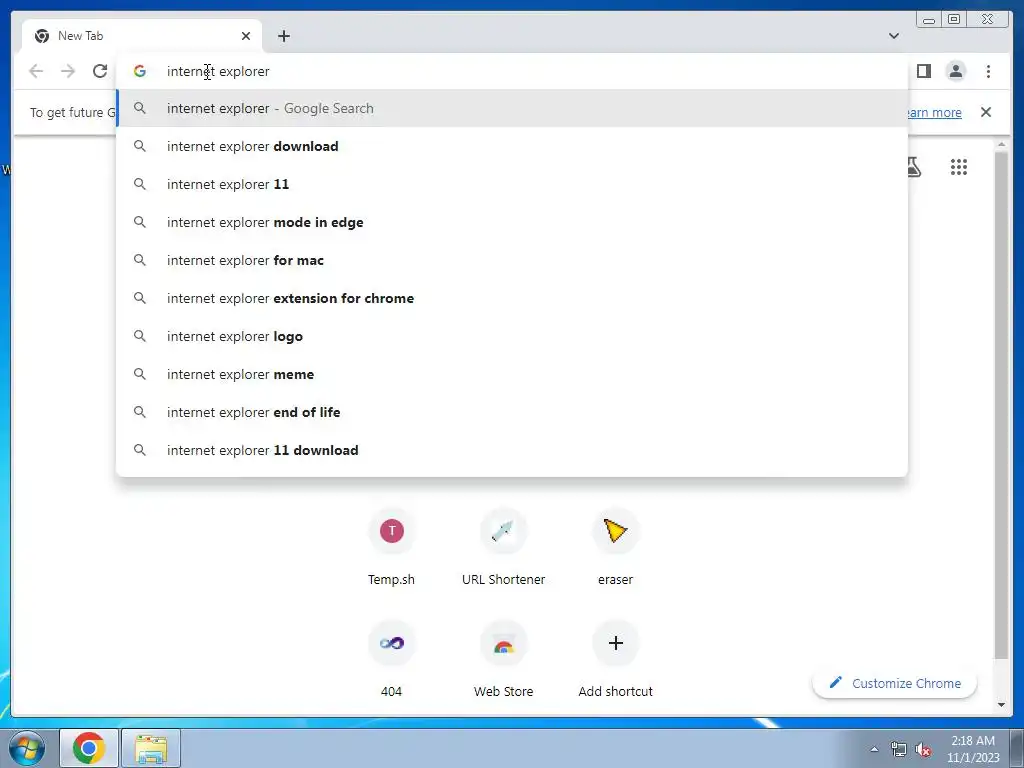Viewport: 1024px width, 768px height.
Task: Pick the 'internet explorer 11' suggestion
Action: (512, 184)
